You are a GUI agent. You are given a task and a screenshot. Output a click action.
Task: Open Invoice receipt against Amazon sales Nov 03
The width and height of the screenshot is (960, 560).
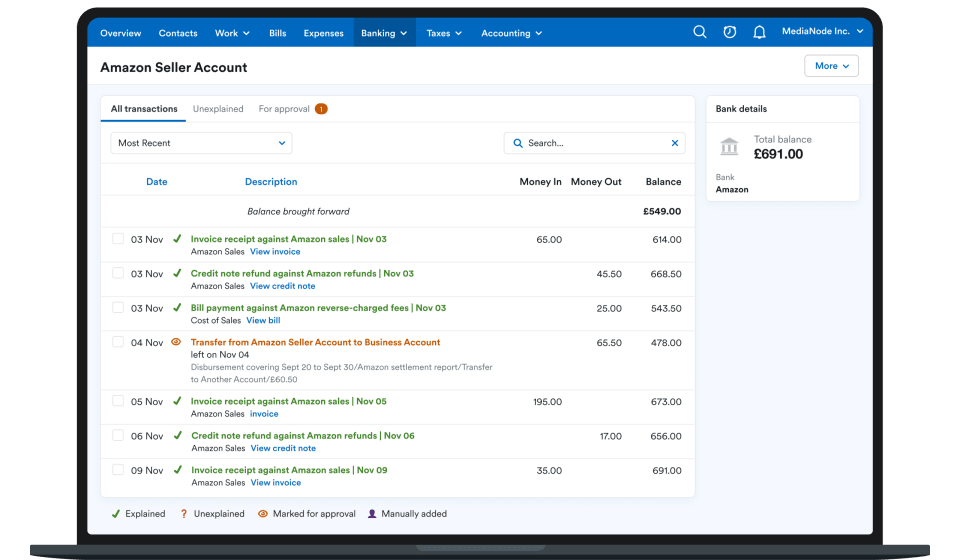tap(288, 239)
